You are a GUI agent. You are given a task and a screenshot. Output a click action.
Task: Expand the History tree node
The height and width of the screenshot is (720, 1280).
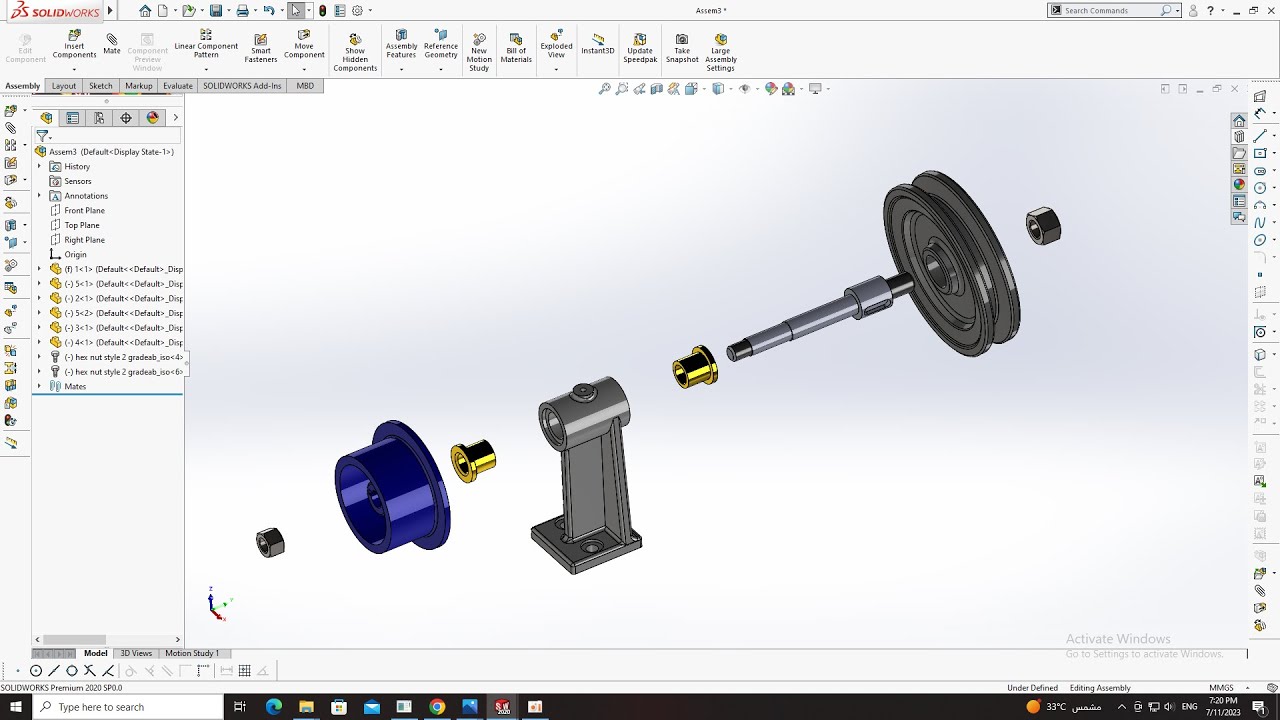click(40, 166)
